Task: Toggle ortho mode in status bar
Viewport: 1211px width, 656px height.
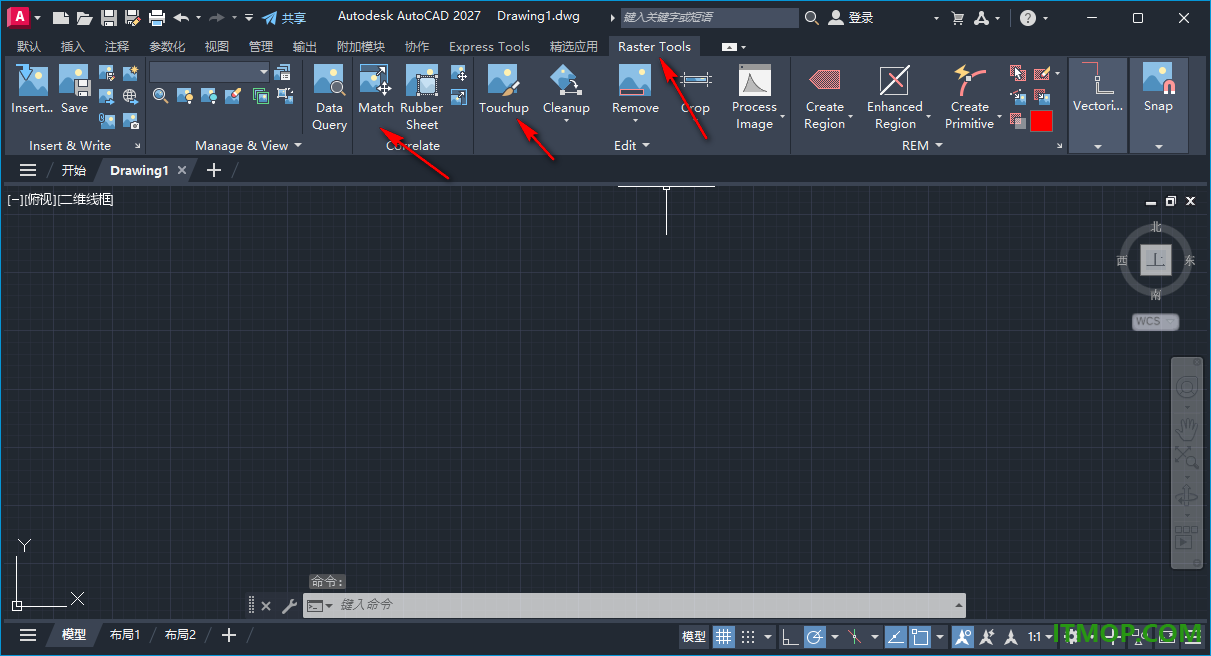Action: coord(790,636)
